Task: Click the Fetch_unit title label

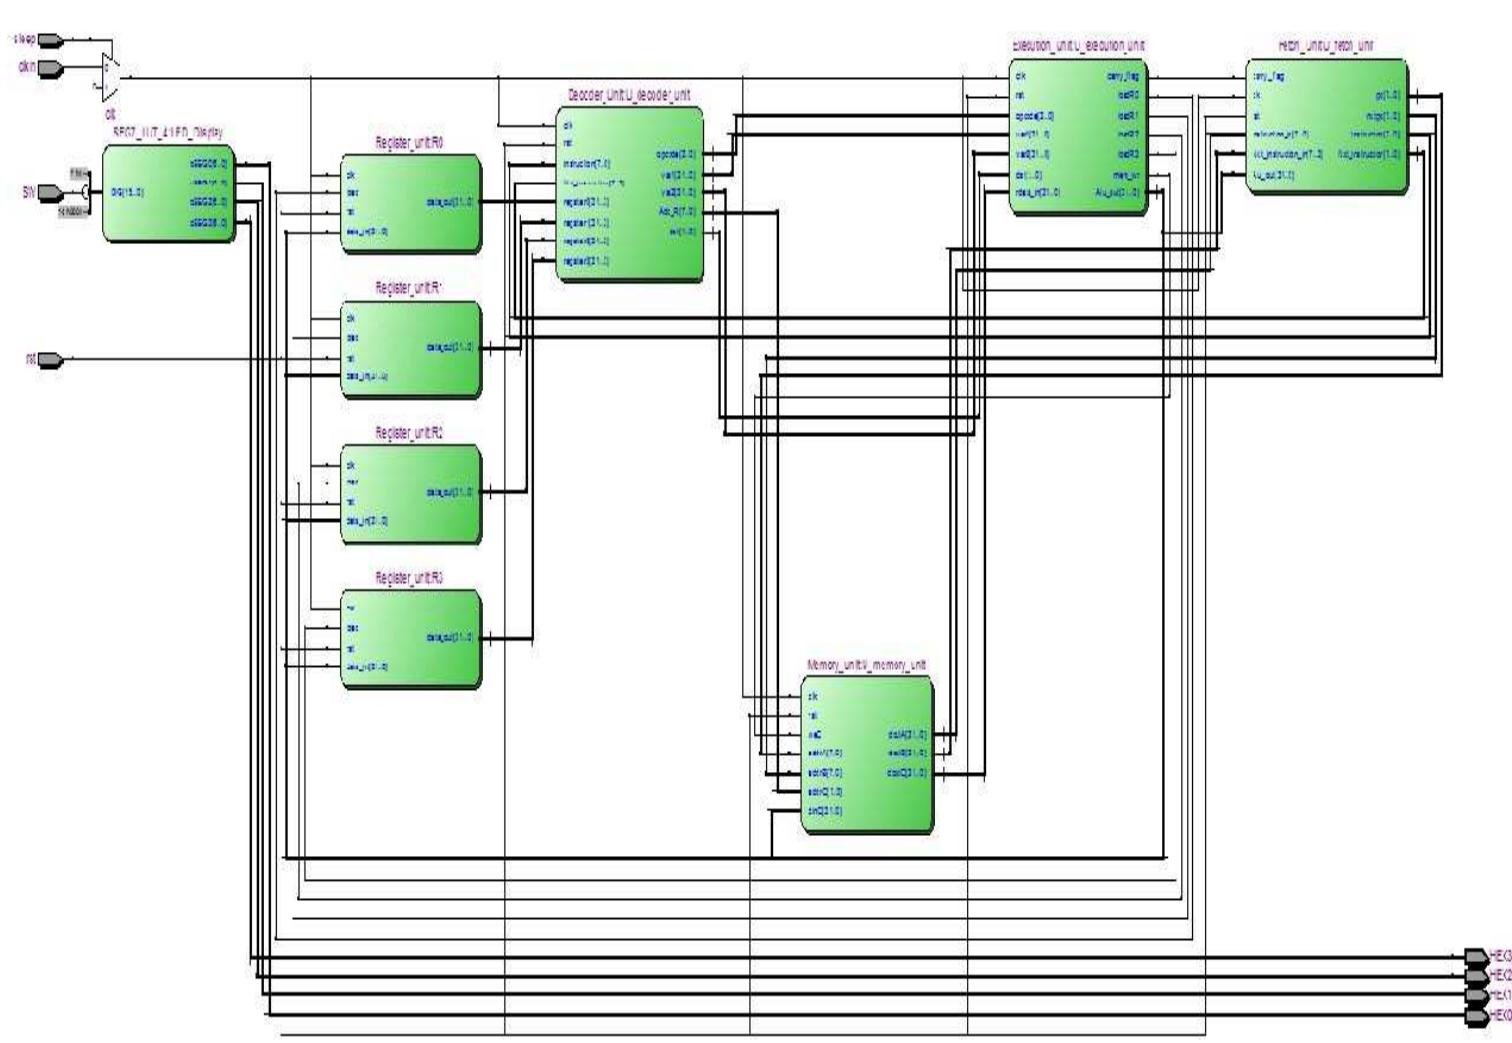Action: tap(1325, 46)
